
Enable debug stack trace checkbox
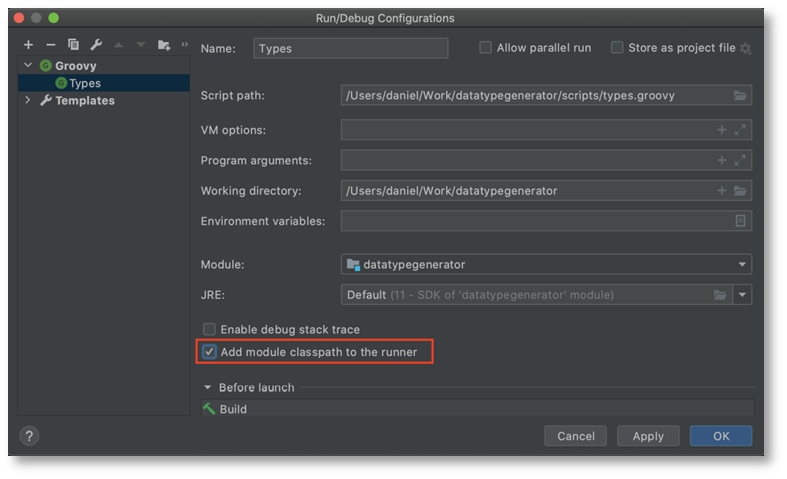209,329
